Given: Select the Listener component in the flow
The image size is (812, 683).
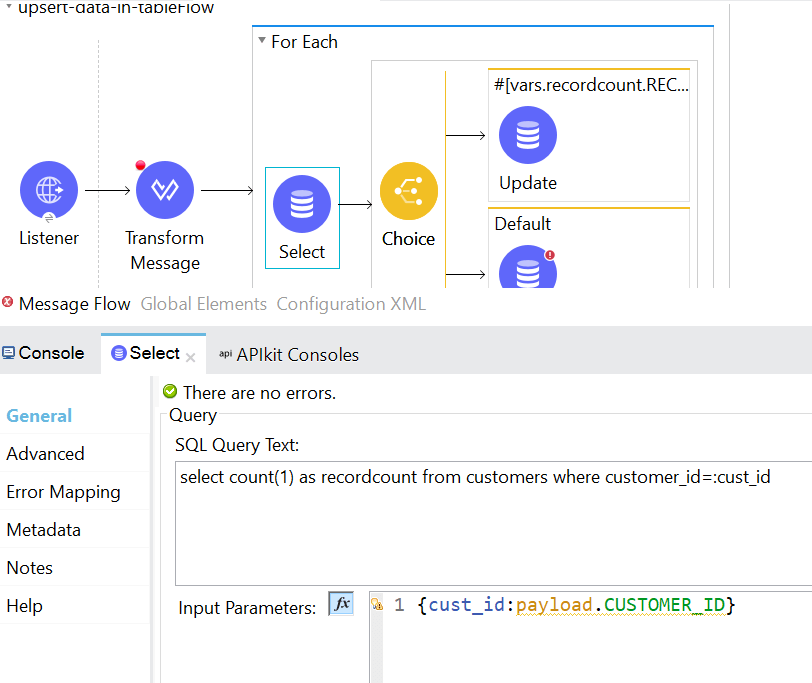Looking at the screenshot, I should click(x=49, y=190).
